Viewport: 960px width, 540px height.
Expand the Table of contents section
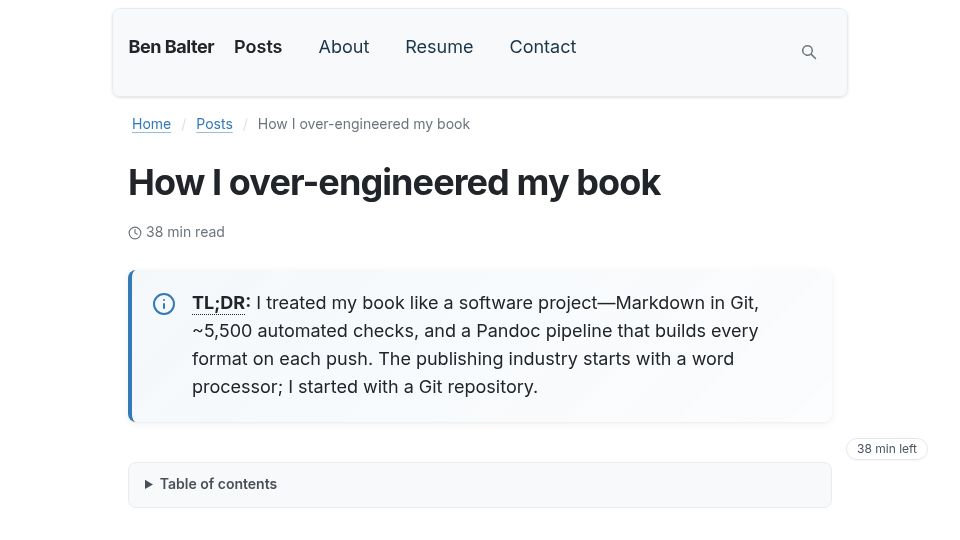click(x=479, y=484)
